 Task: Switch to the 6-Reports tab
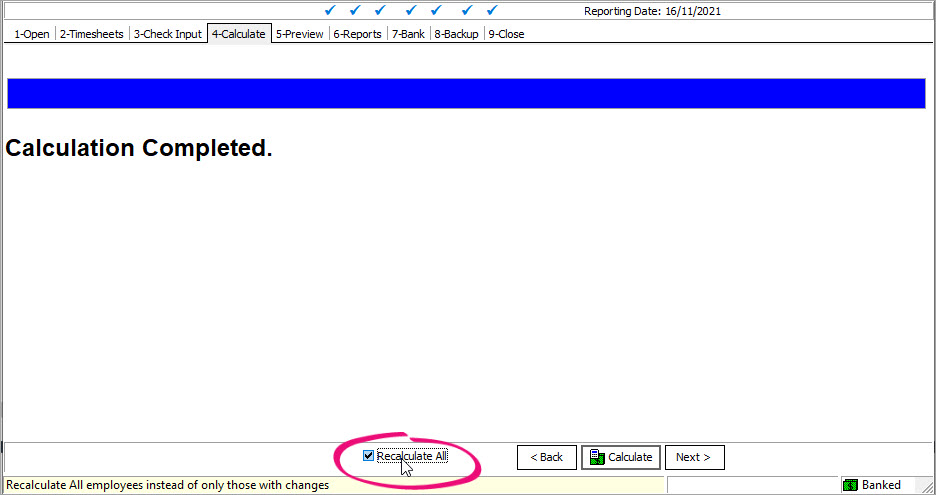point(357,34)
